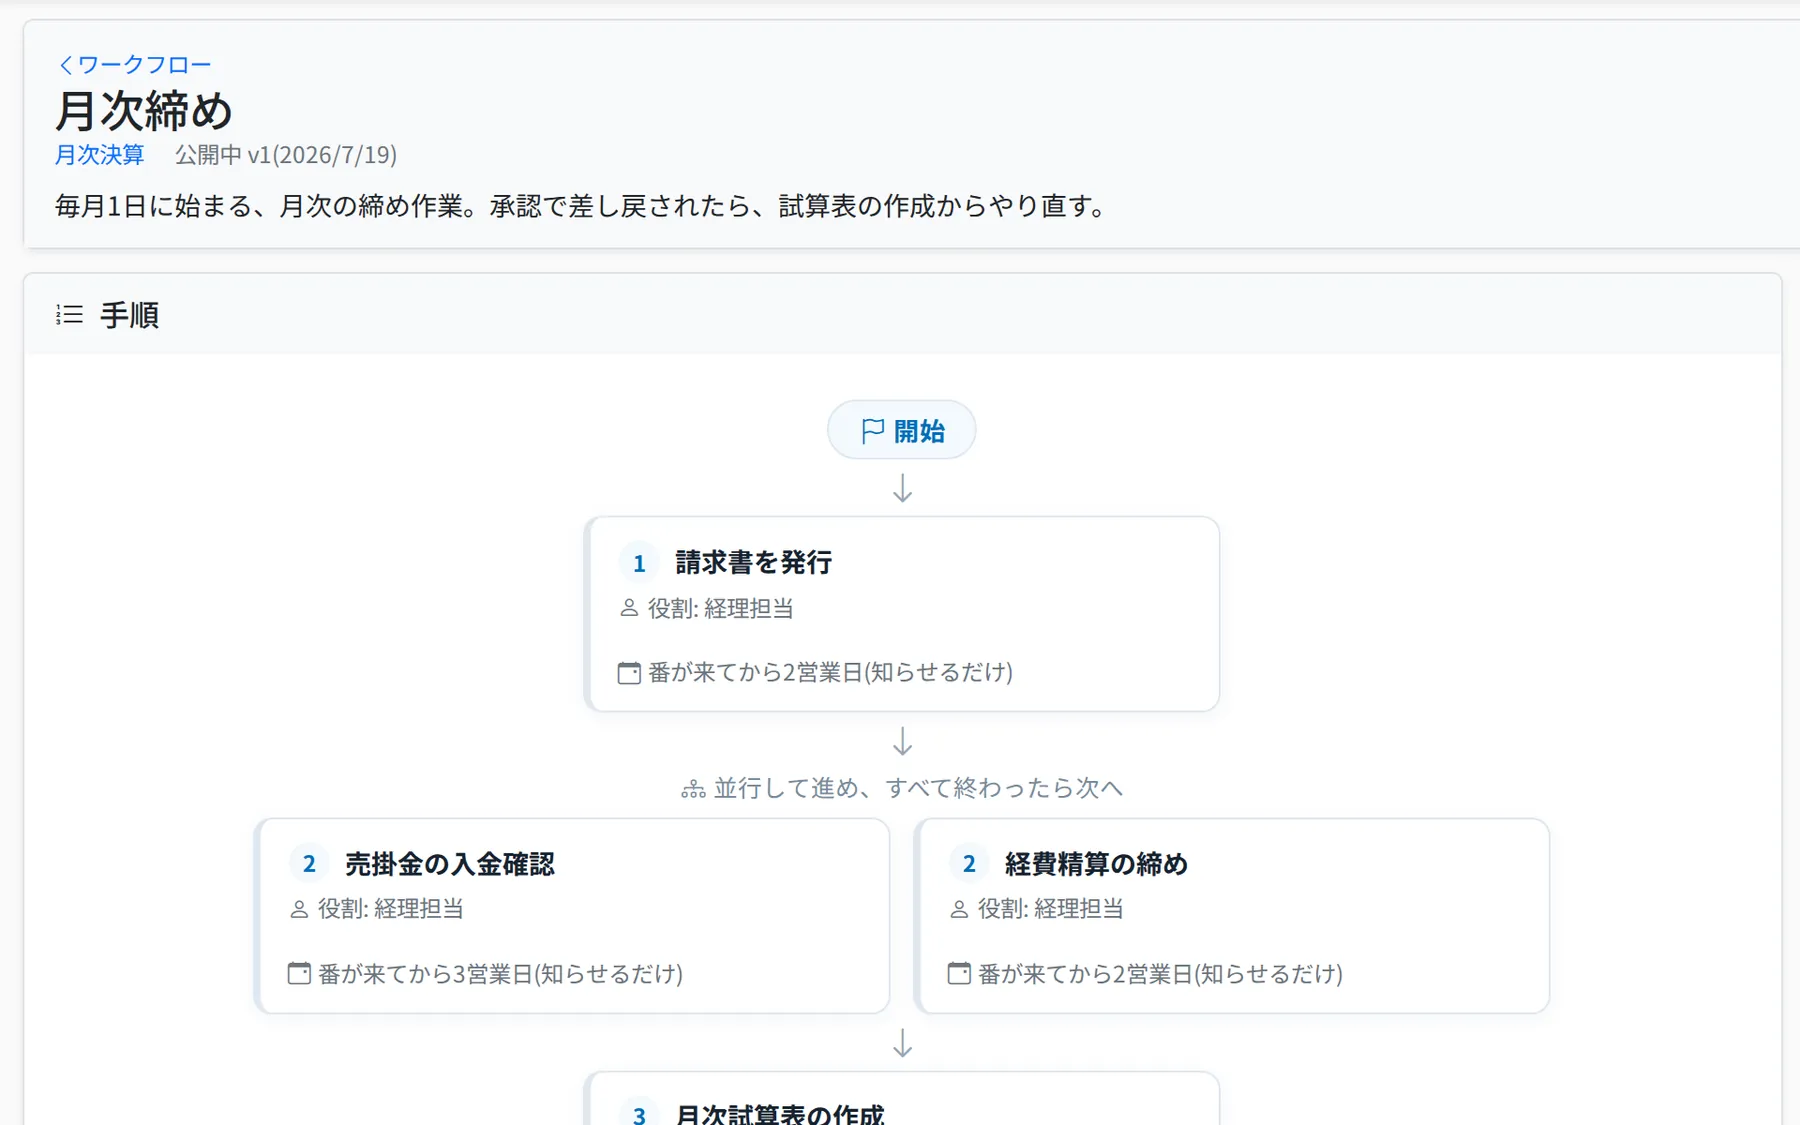
Task: Click person icon in 請求書を発行 card
Action: pyautogui.click(x=629, y=608)
